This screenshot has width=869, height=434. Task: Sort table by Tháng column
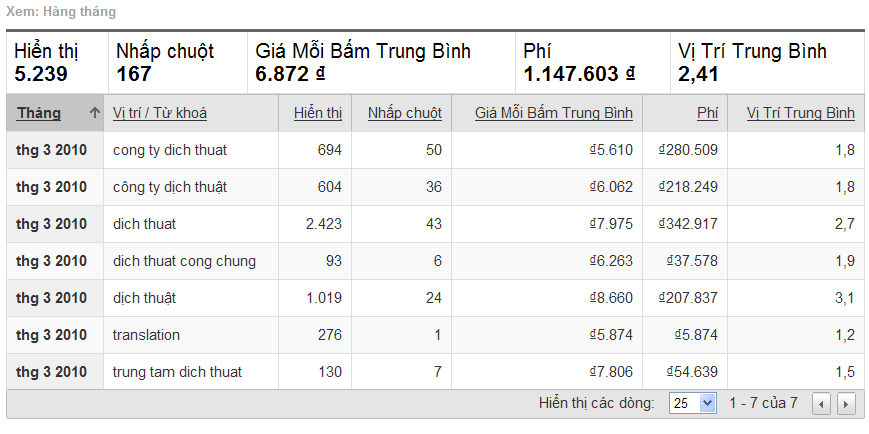click(39, 113)
